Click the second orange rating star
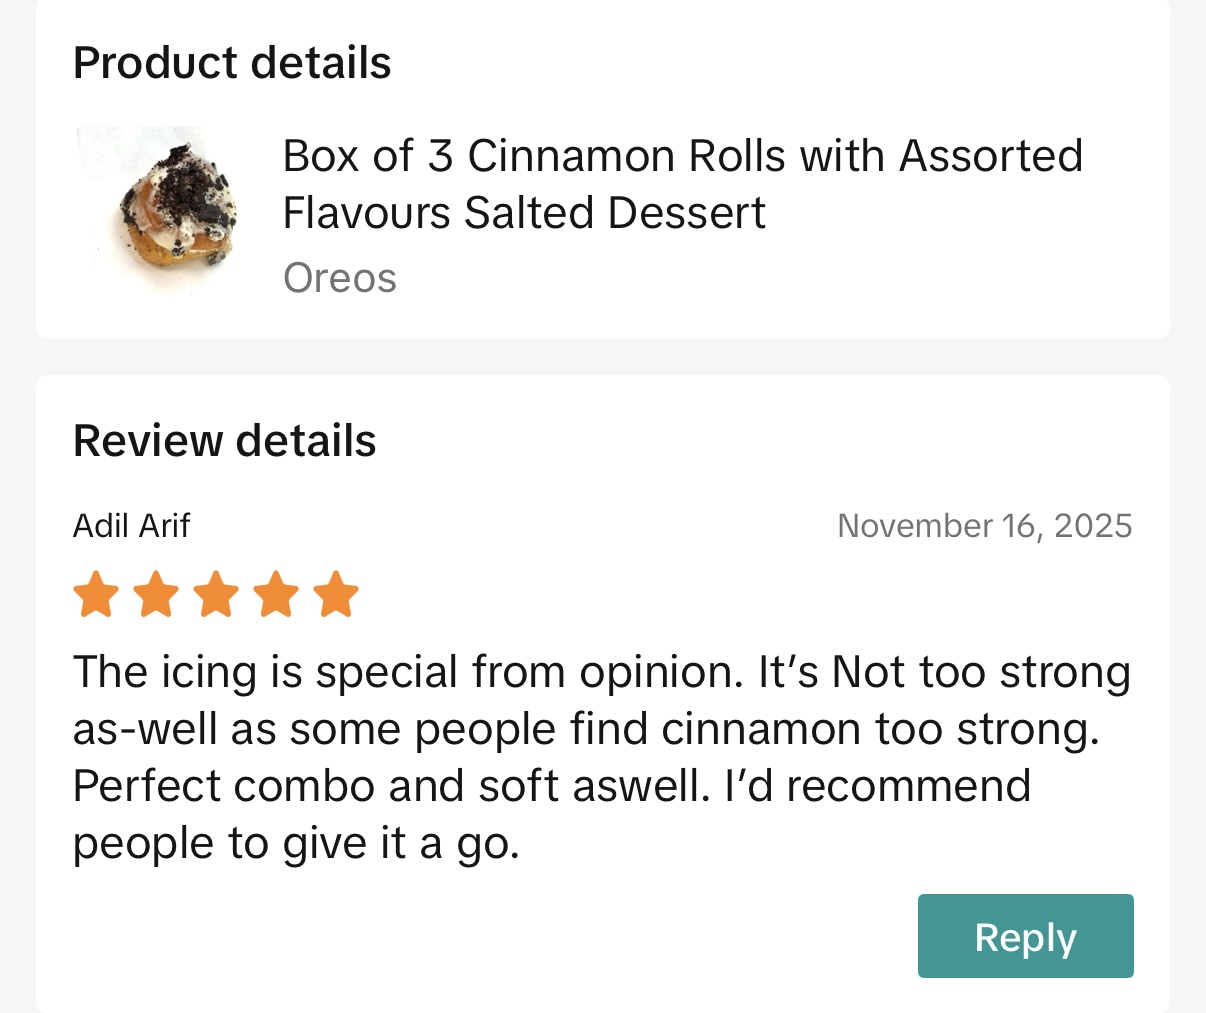The width and height of the screenshot is (1206, 1013). coord(156,595)
